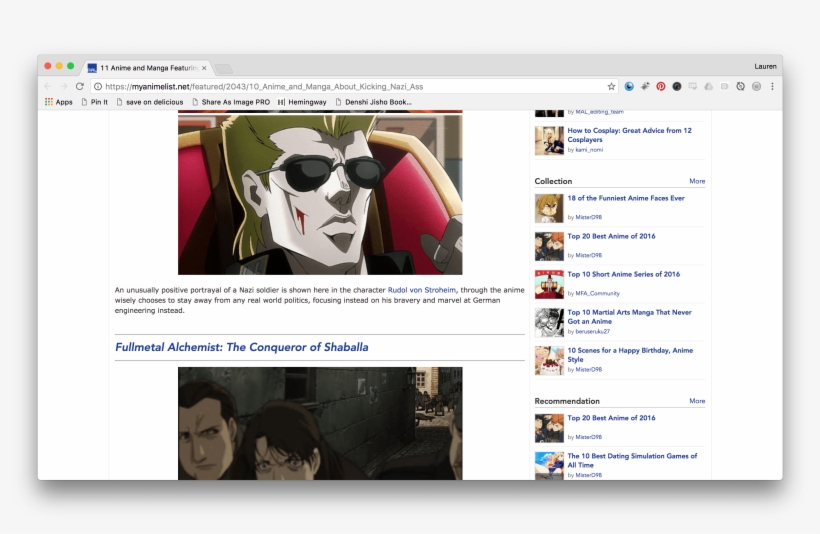The image size is (820, 534).
Task: Click More next to Collection
Action: tap(697, 181)
